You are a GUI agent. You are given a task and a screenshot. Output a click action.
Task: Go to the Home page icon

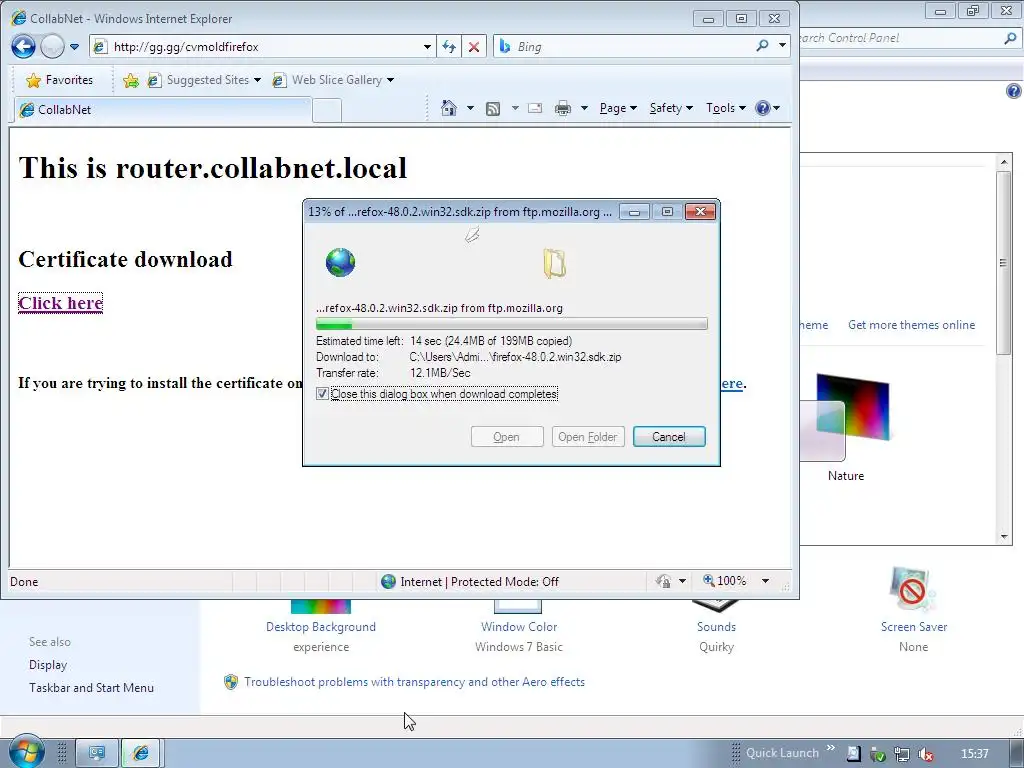click(x=449, y=108)
